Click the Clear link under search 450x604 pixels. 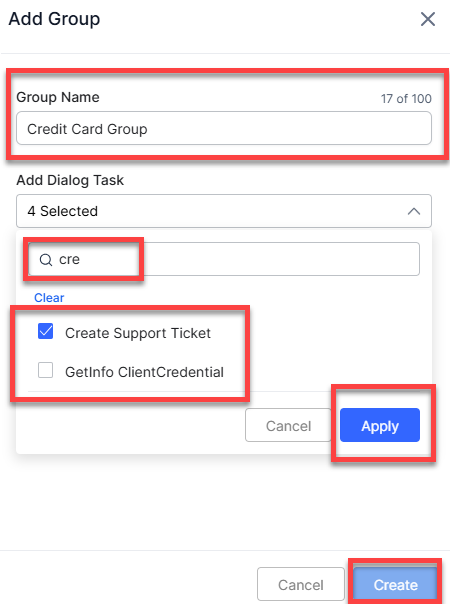coord(49,298)
